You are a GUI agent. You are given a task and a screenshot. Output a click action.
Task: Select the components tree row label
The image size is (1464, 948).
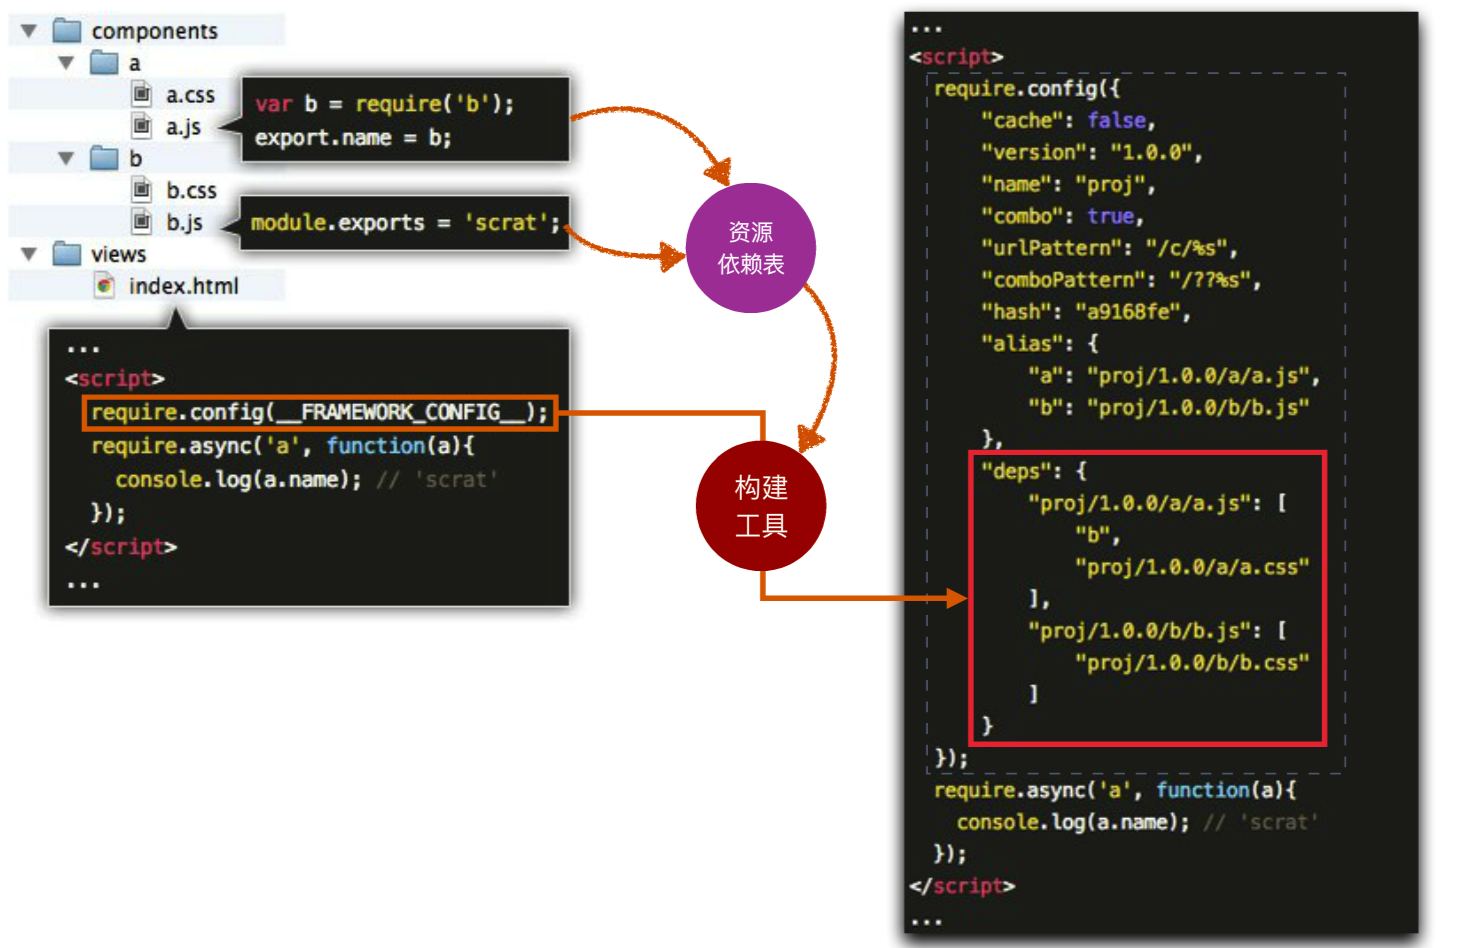(x=154, y=31)
